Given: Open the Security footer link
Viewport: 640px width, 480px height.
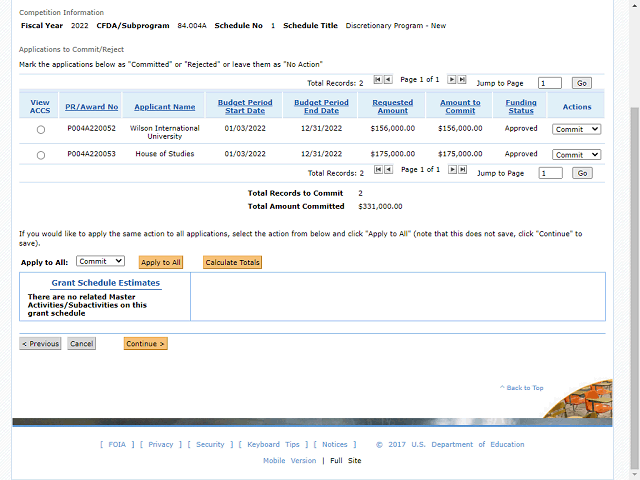Looking at the screenshot, I should (210, 444).
